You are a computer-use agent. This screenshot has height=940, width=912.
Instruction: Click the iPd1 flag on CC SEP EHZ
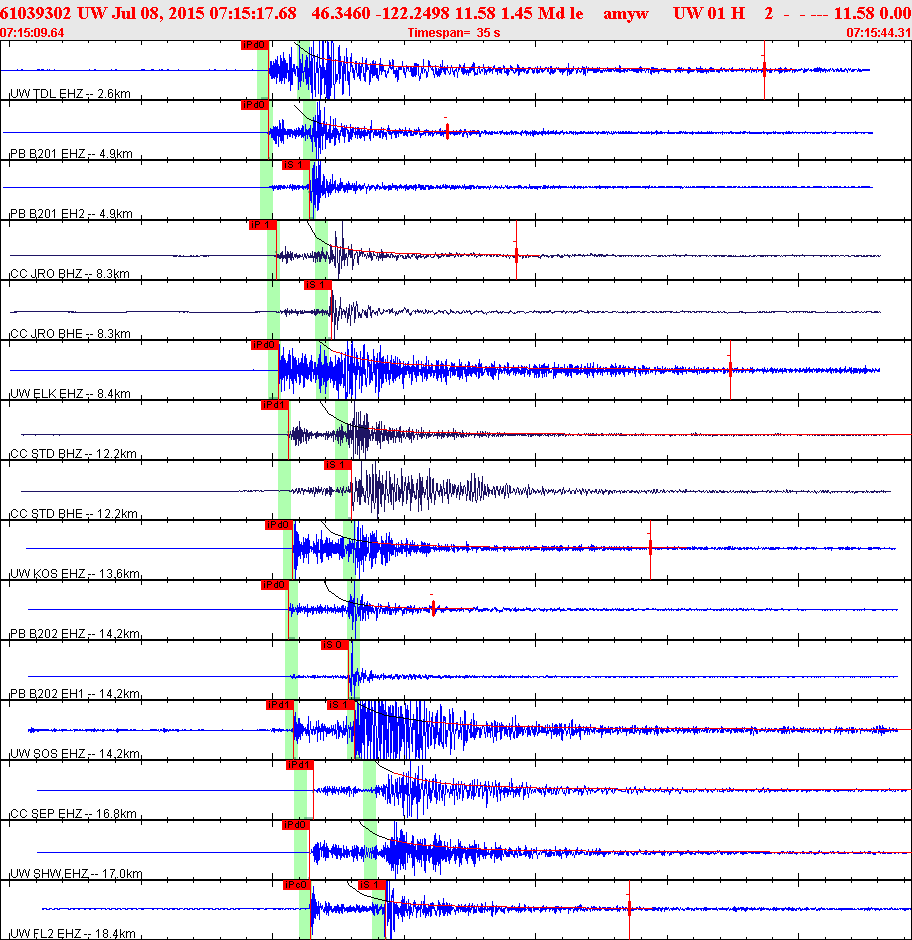point(300,764)
